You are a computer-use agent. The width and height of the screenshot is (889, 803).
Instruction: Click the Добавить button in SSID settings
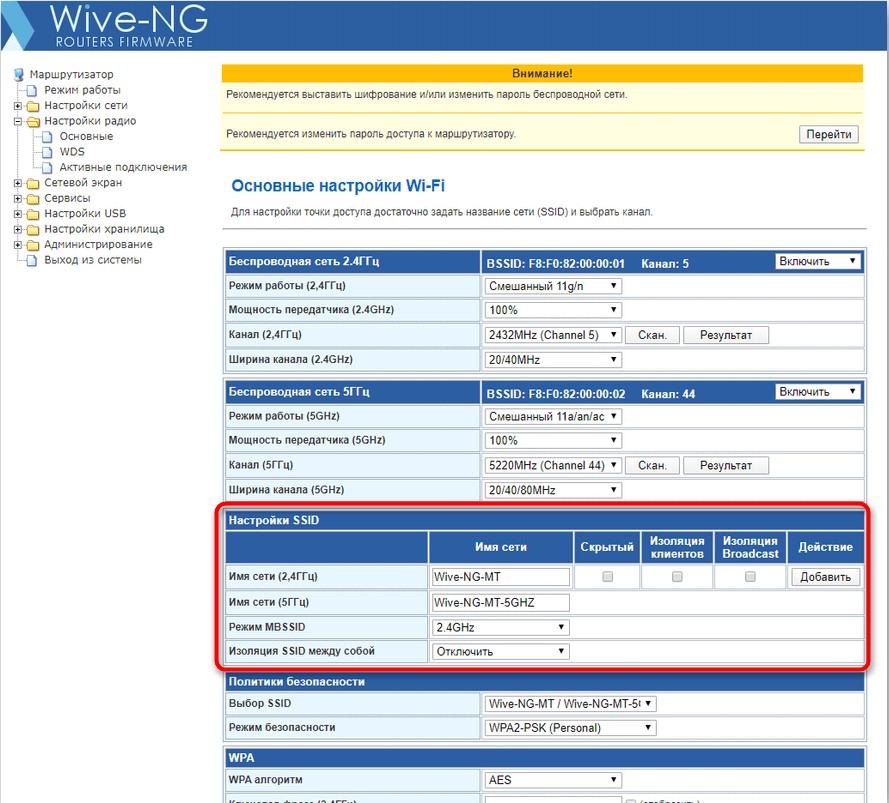(825, 577)
